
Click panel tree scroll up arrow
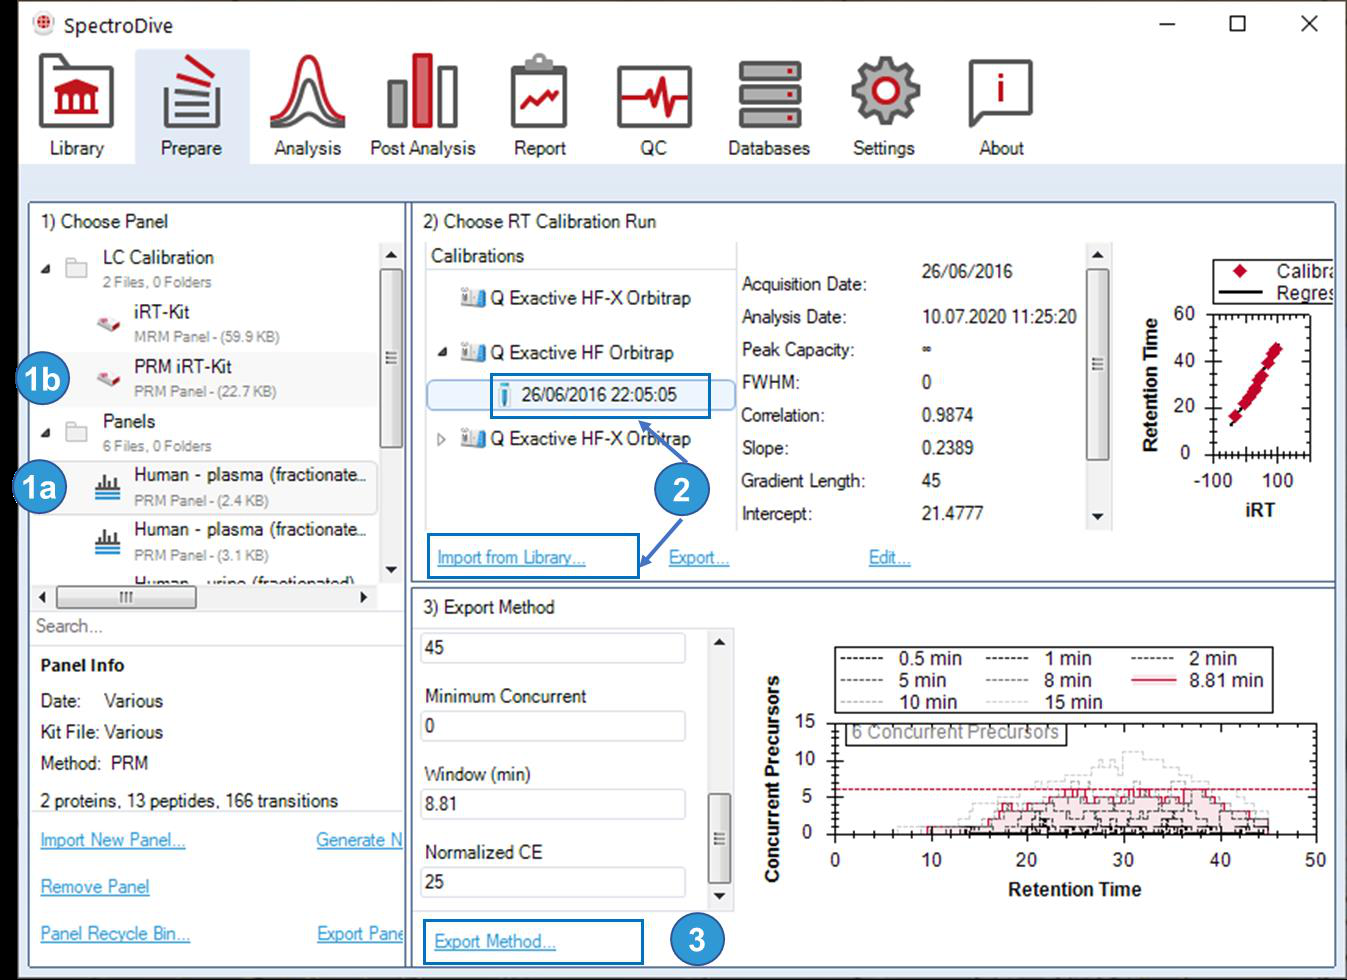391,255
